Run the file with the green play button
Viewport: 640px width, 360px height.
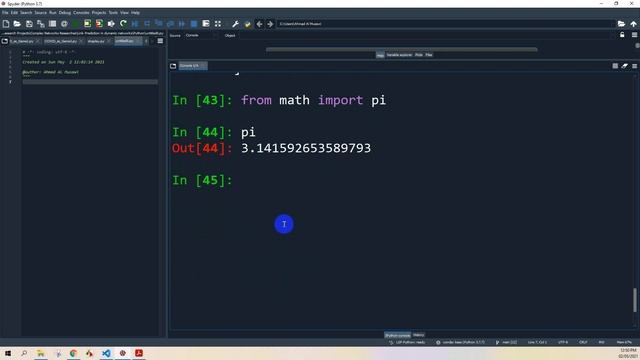click(x=76, y=24)
